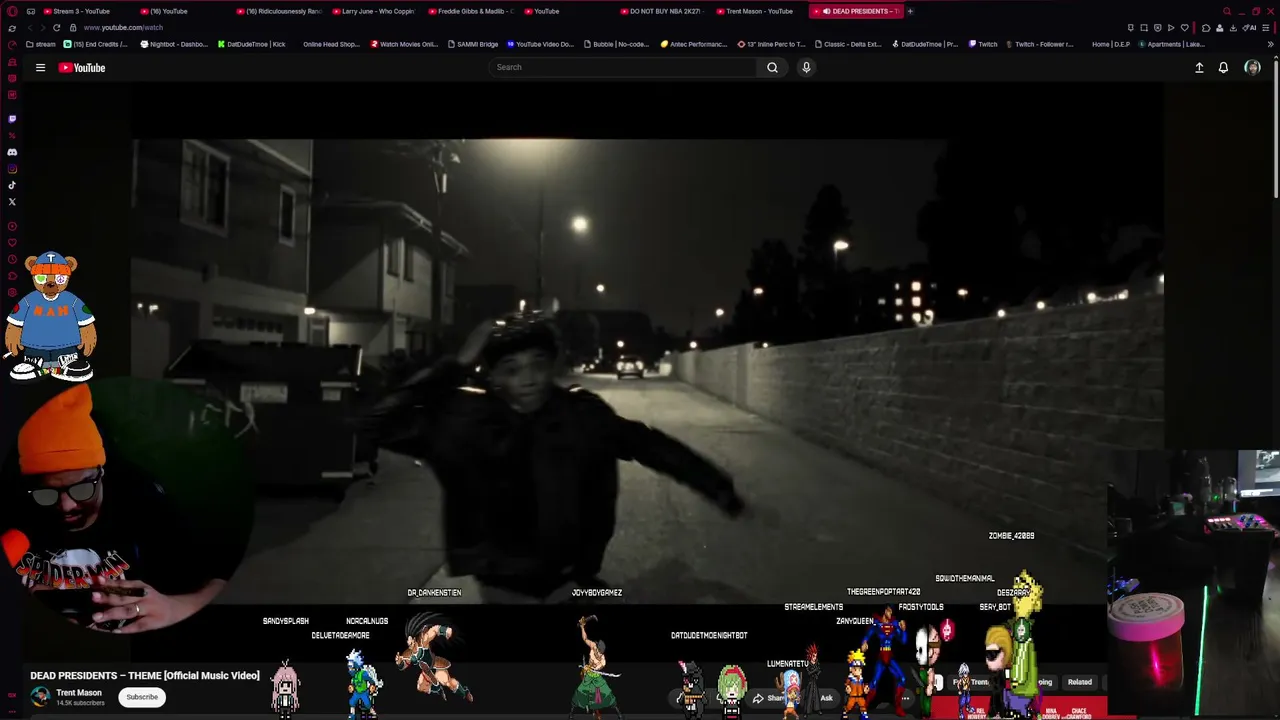Open the 'Classic - Delta Ext...' bookmark
Screen dimensions: 1280x720
coord(848,44)
